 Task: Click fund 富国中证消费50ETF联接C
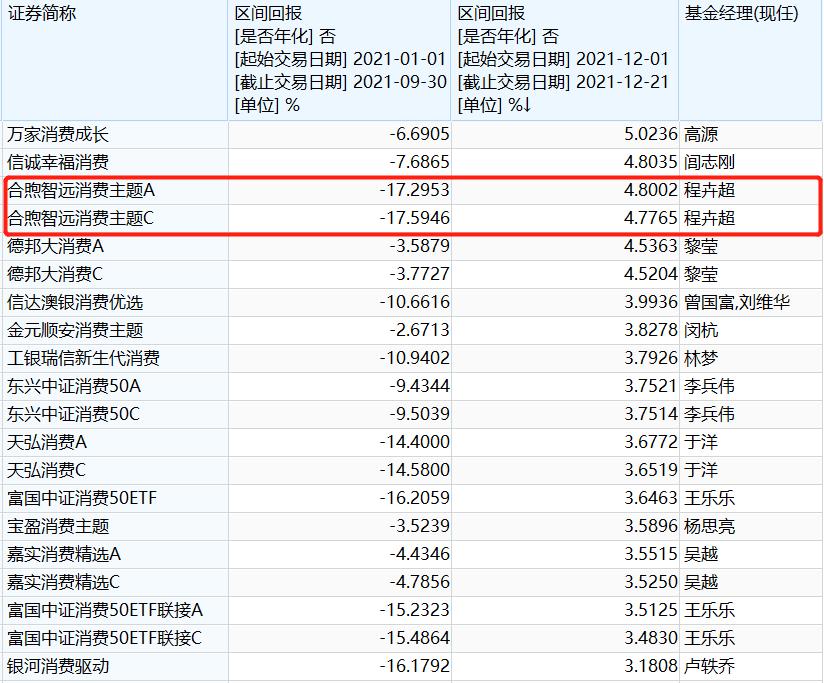pos(105,638)
